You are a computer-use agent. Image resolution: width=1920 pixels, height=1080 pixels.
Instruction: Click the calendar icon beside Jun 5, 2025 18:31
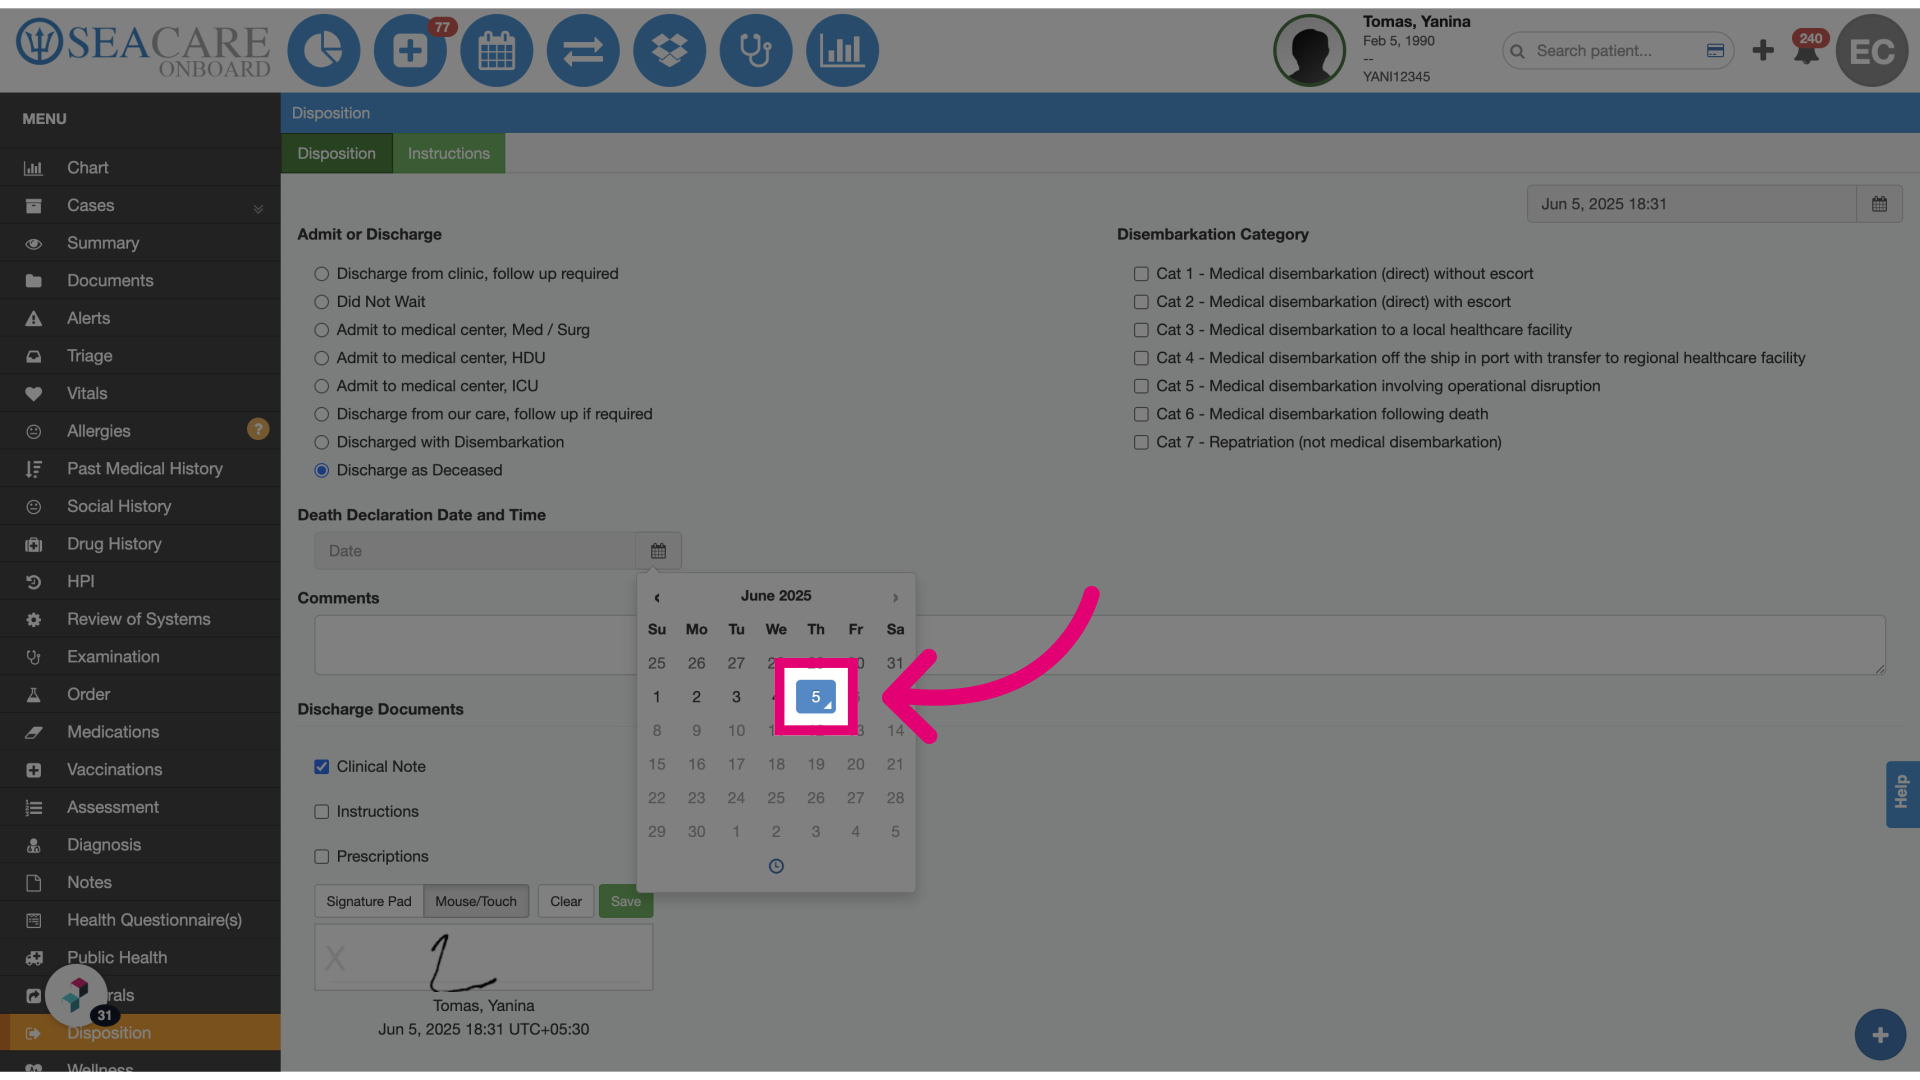(1879, 204)
